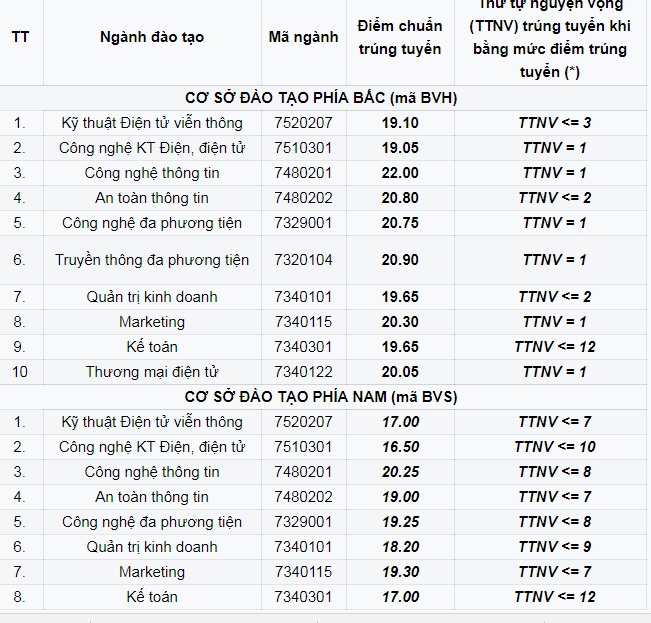
Task: Click the 'Điểm chuẩn trúng tuyển' header
Action: [400, 37]
